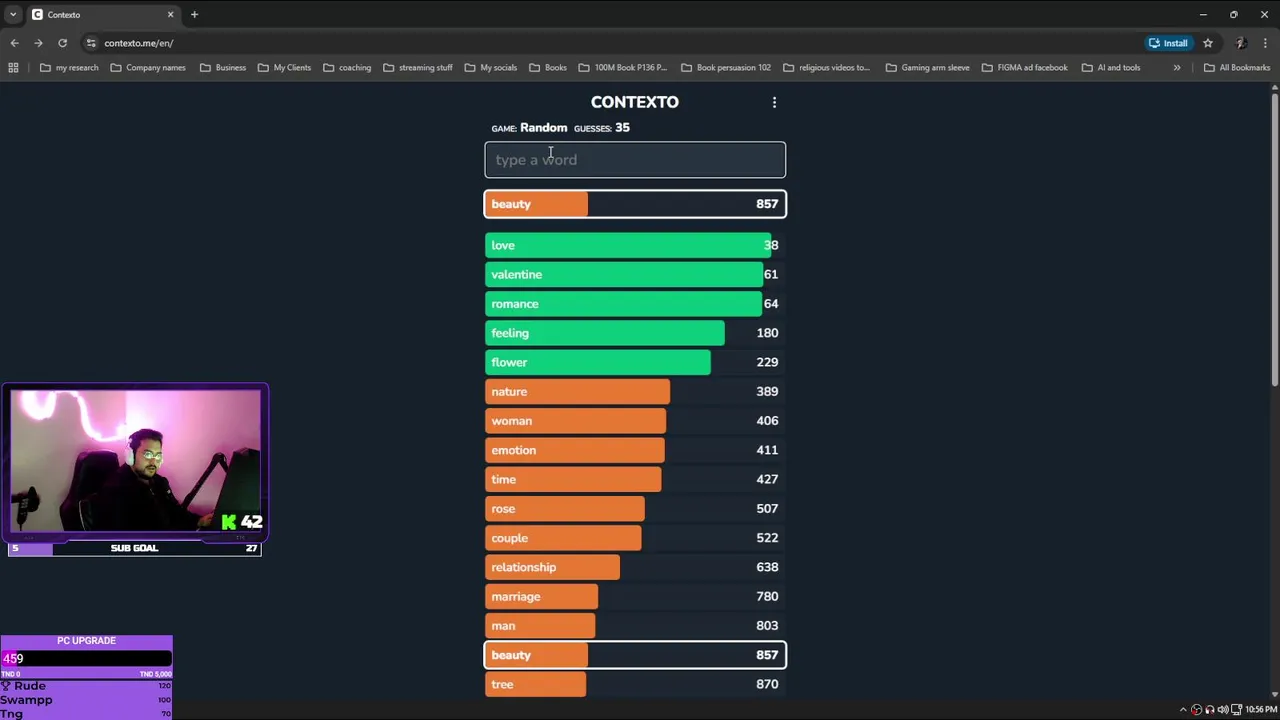Screen dimensions: 1280x720
Task: Click the CONTEXTO game title
Action: 635,102
